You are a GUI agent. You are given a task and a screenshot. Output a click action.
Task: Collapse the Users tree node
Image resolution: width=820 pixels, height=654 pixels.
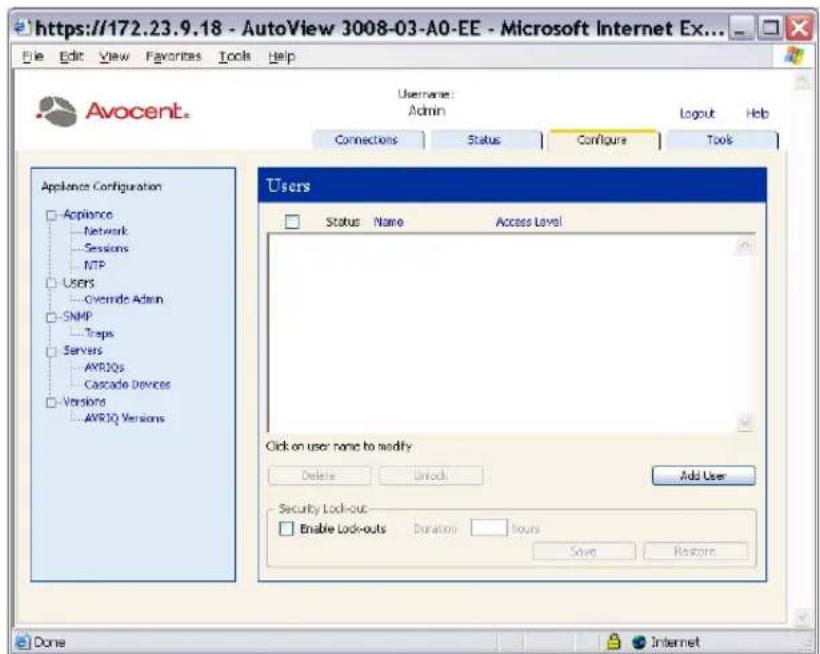51,283
